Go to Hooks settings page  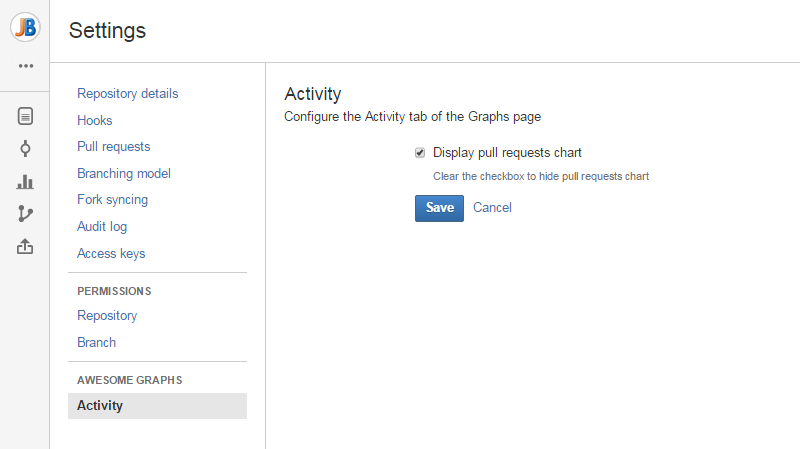[95, 120]
